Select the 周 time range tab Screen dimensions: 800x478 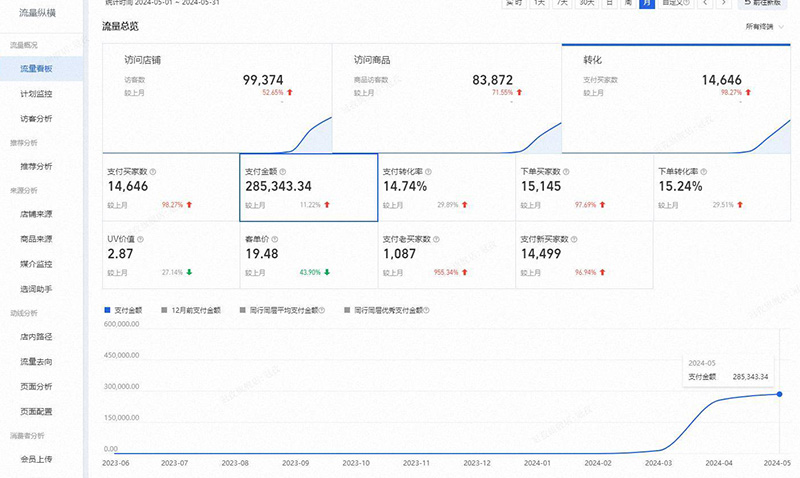(628, 3)
